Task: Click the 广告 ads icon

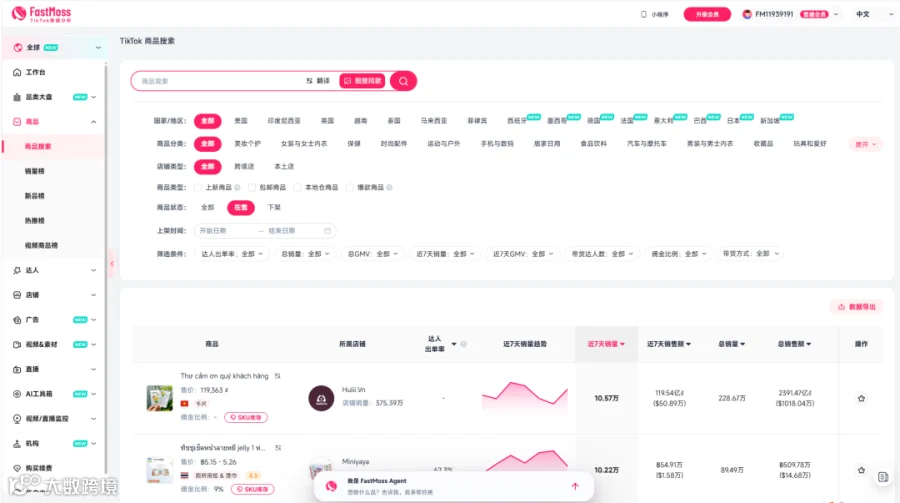Action: pyautogui.click(x=17, y=320)
